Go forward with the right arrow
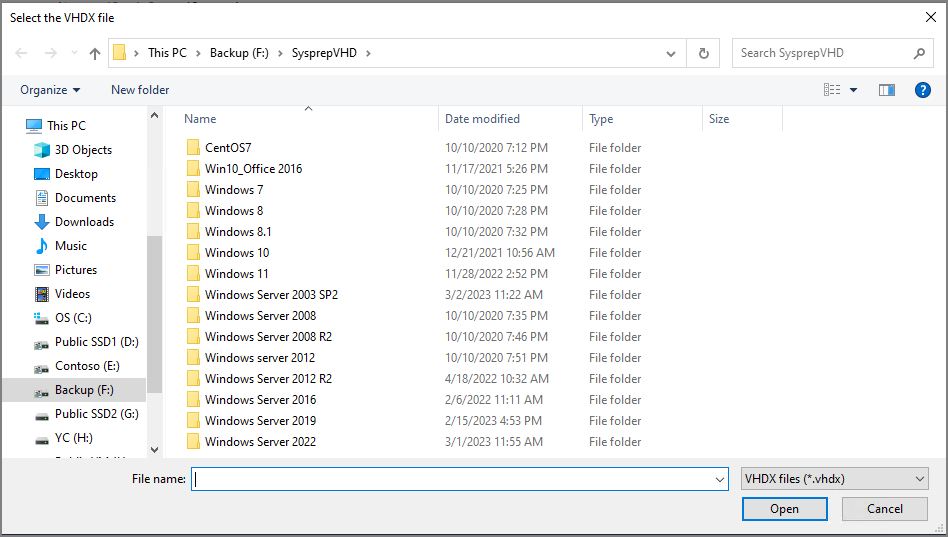This screenshot has height=537, width=948. [x=51, y=53]
